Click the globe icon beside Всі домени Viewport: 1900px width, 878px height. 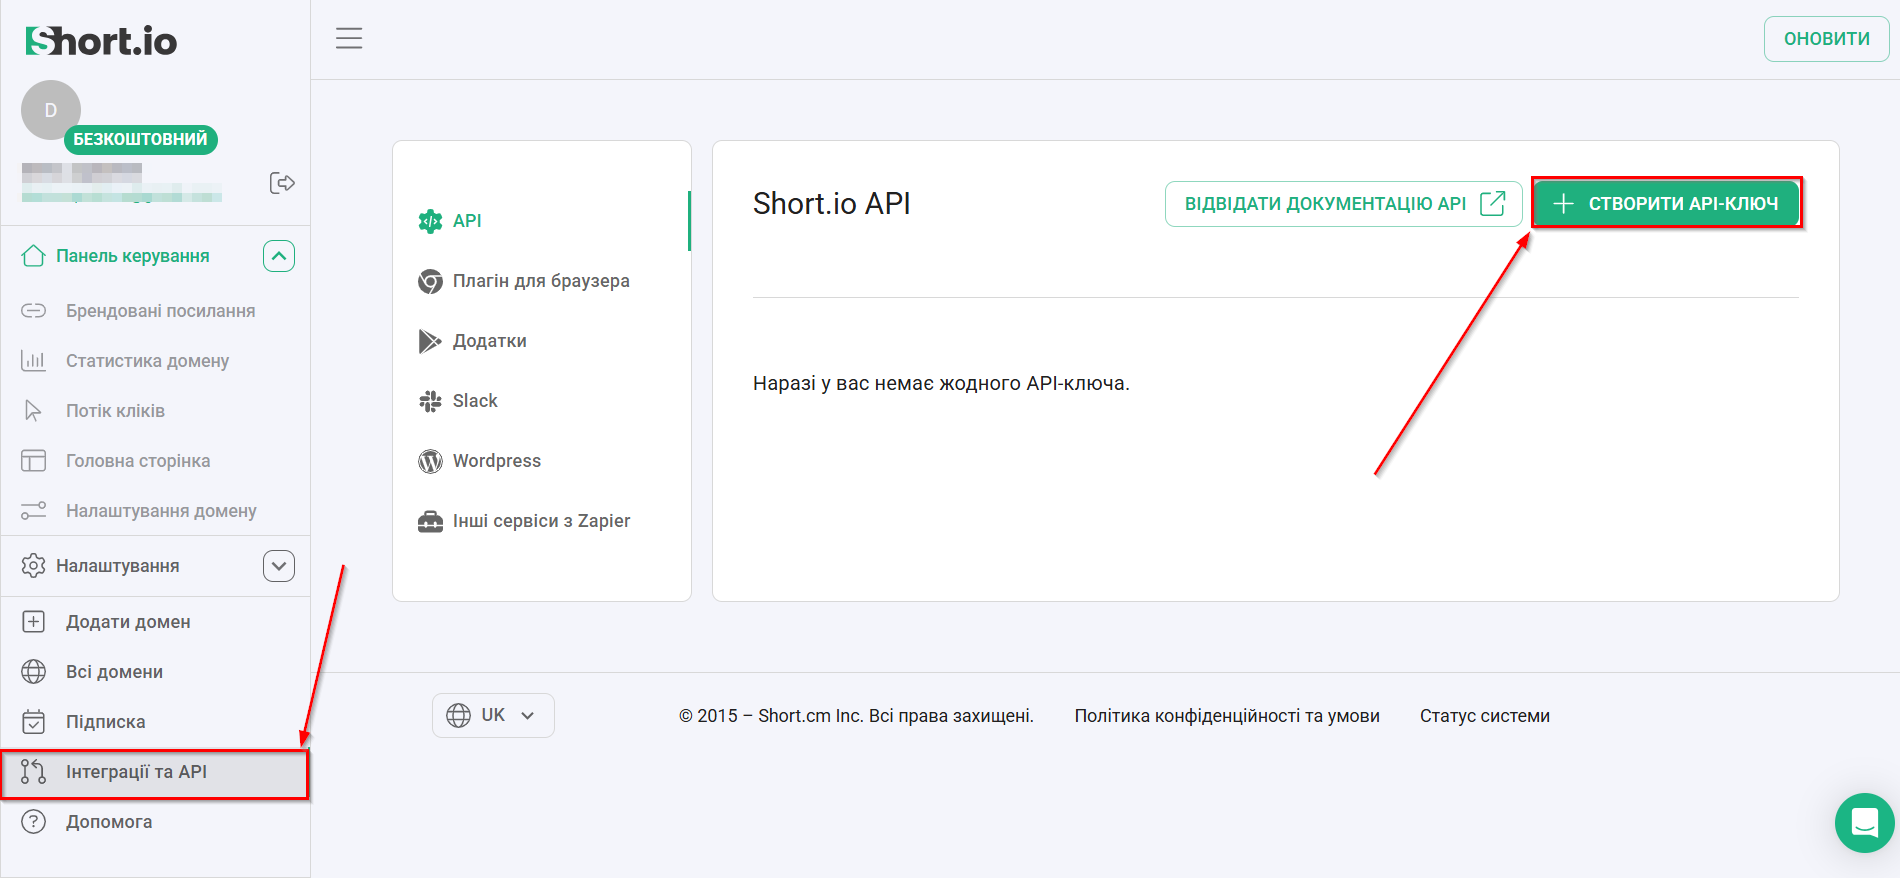34,672
